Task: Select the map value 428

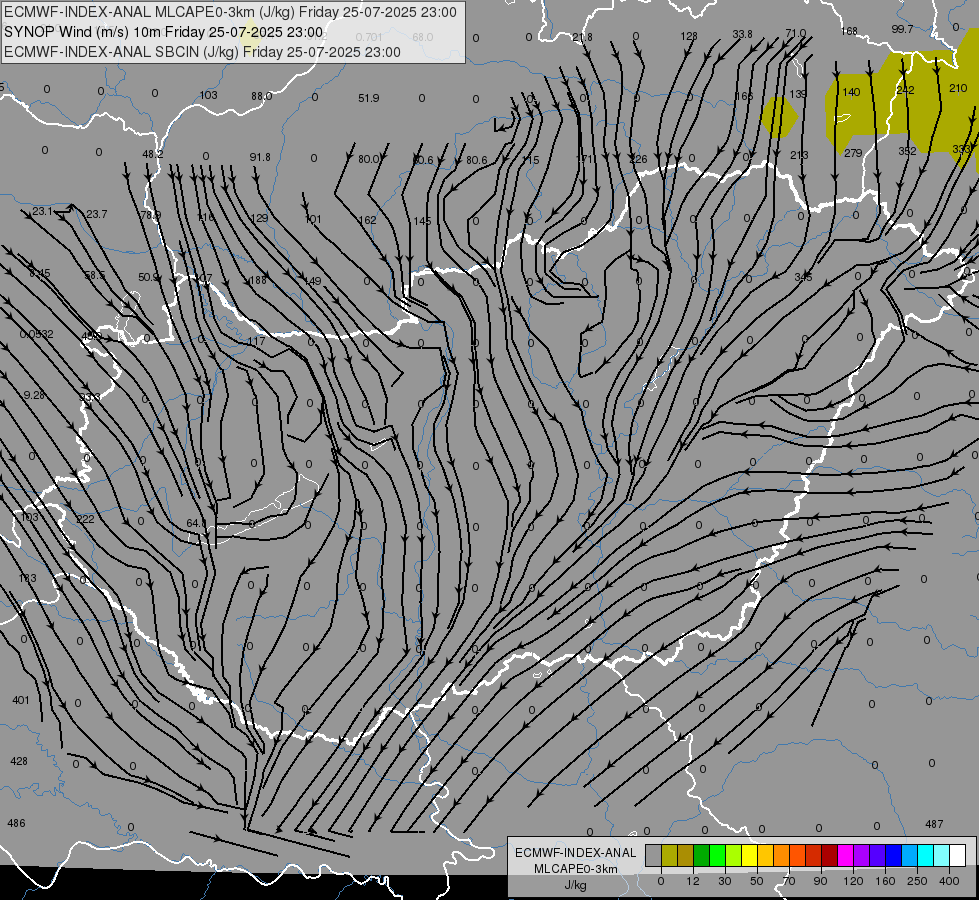Action: [19, 761]
